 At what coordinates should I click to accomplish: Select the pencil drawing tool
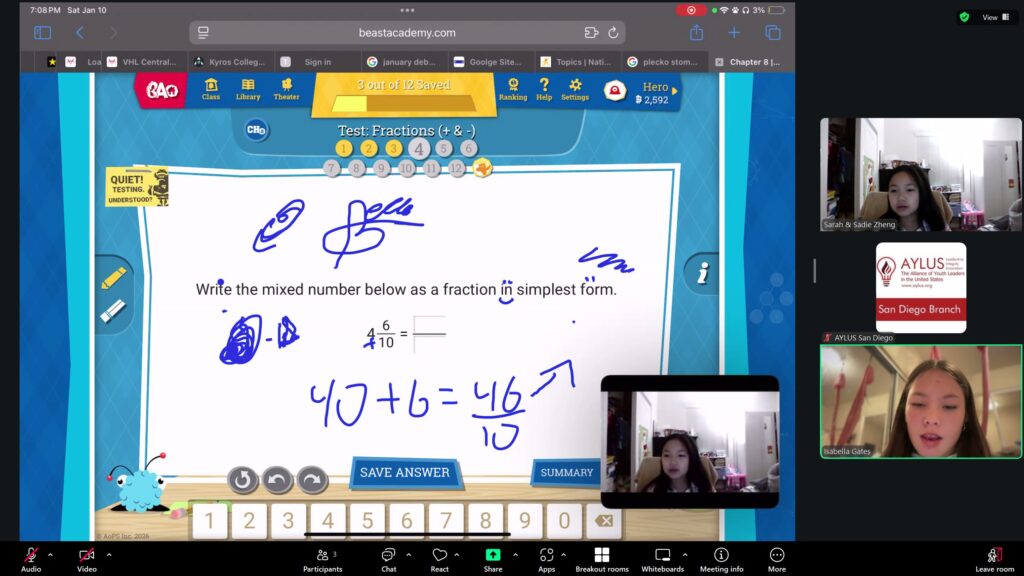pos(113,278)
